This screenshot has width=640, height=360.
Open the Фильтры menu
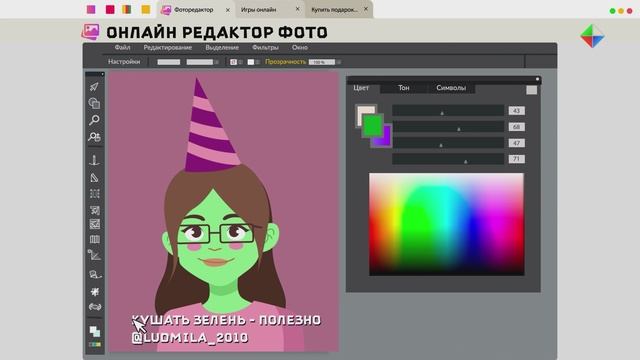coord(265,48)
